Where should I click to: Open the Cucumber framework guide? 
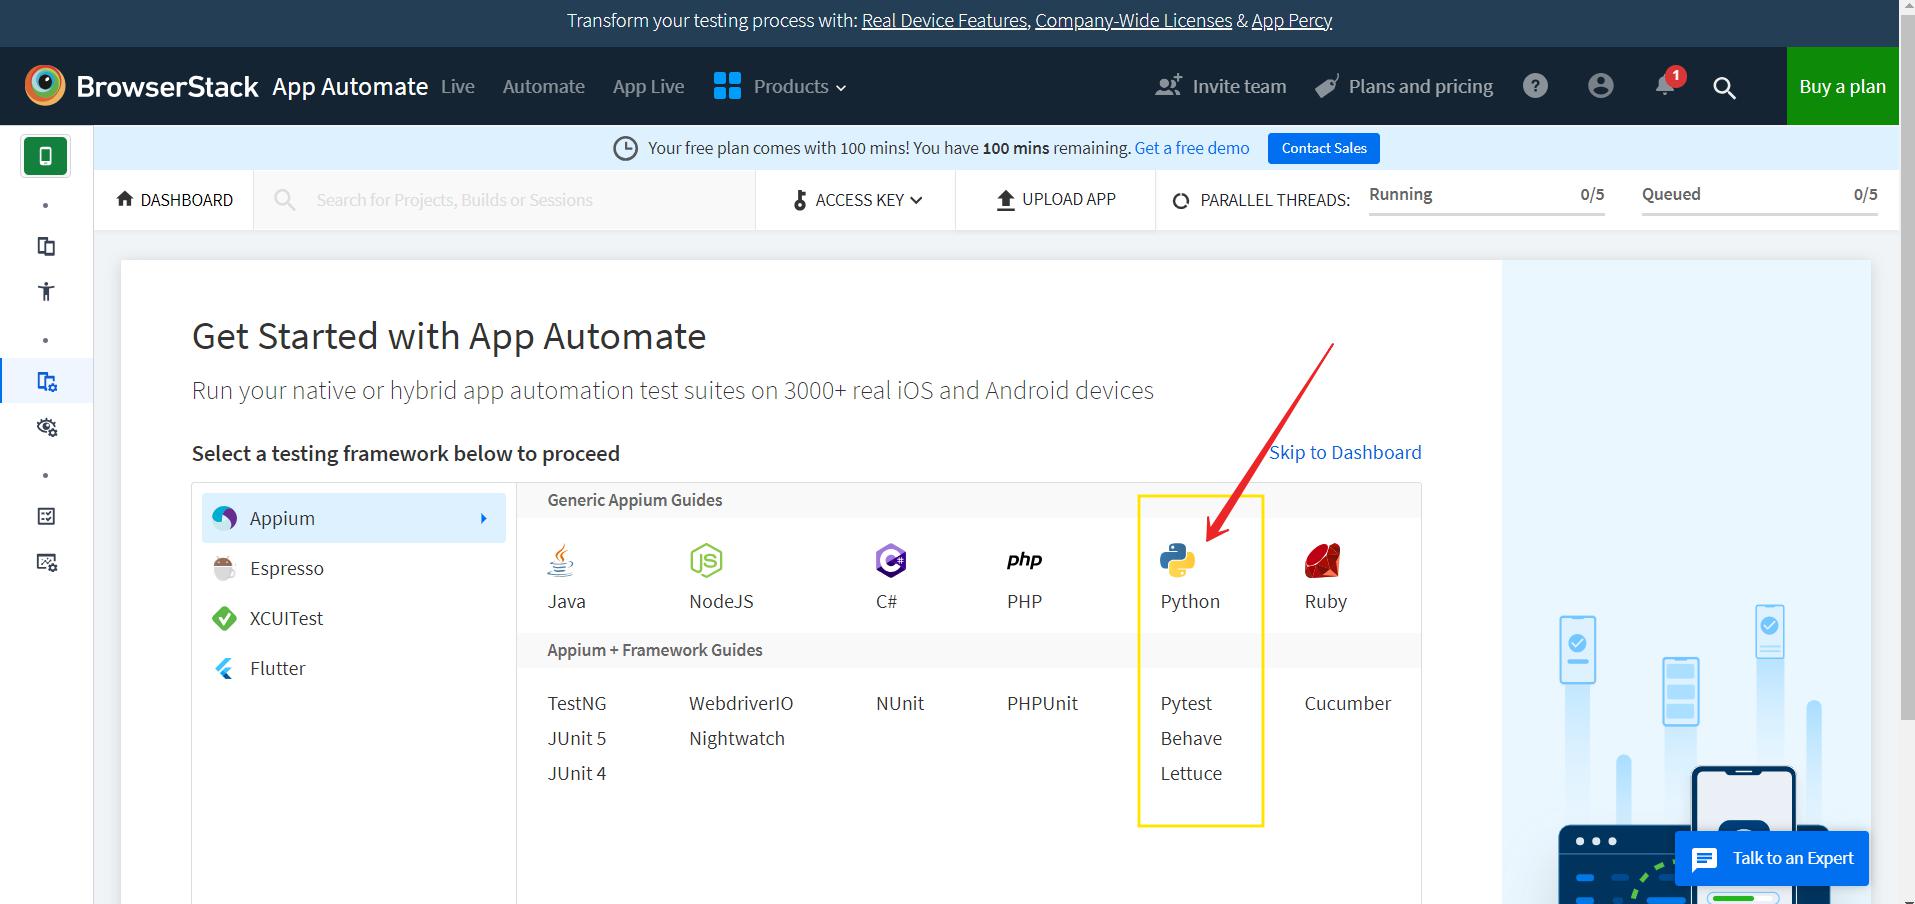click(1347, 703)
